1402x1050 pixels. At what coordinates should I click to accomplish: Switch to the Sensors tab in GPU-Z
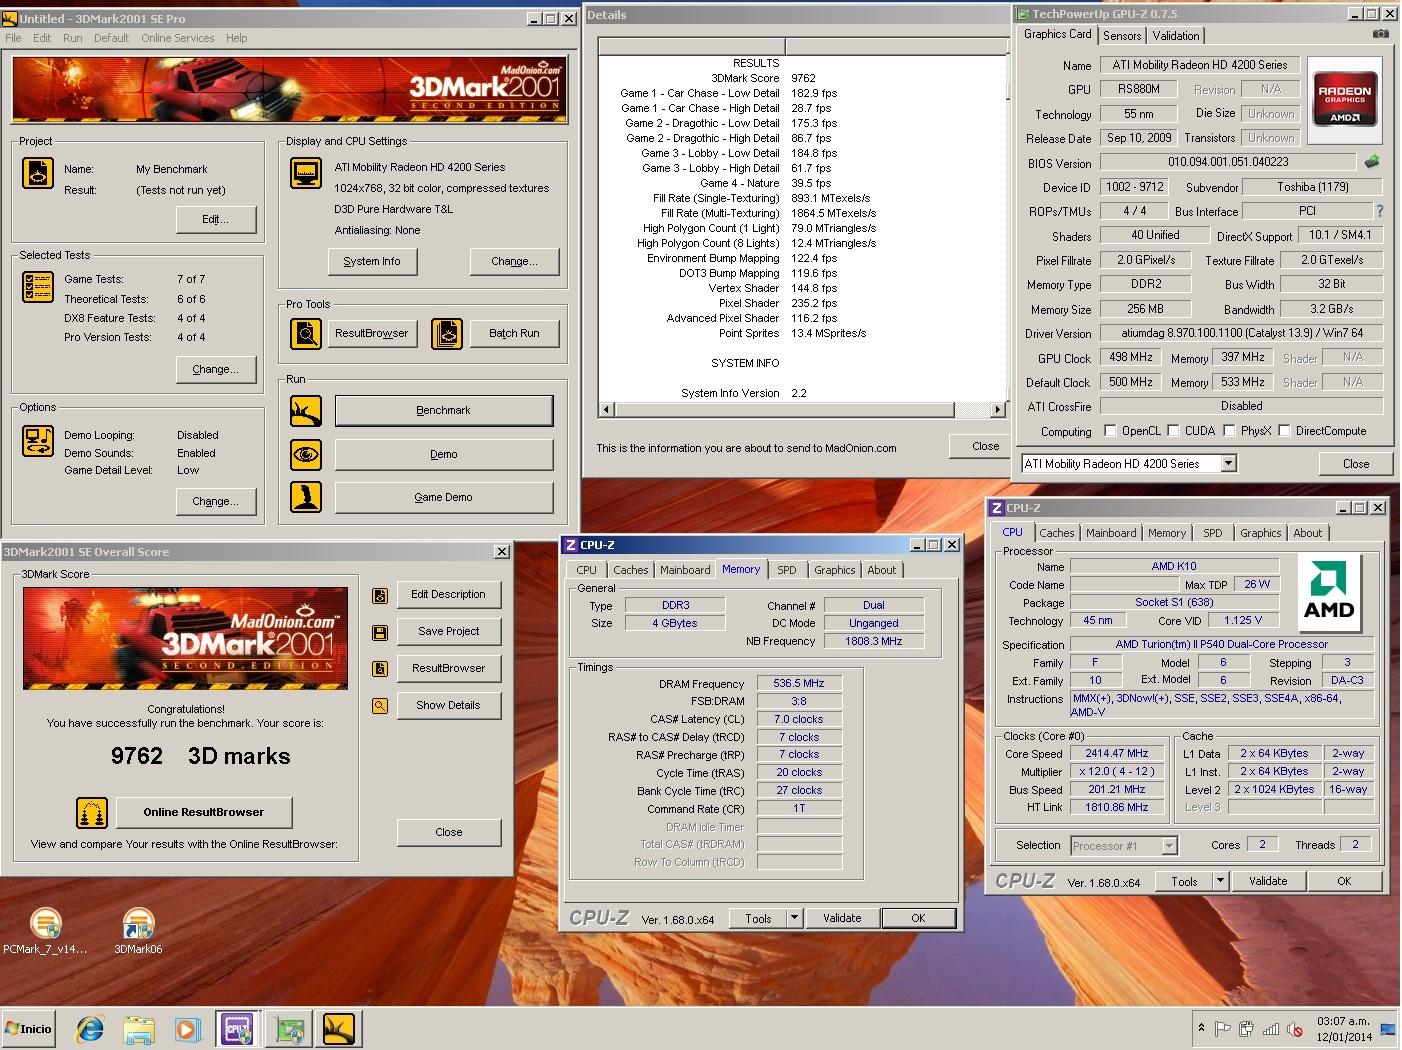click(1122, 36)
